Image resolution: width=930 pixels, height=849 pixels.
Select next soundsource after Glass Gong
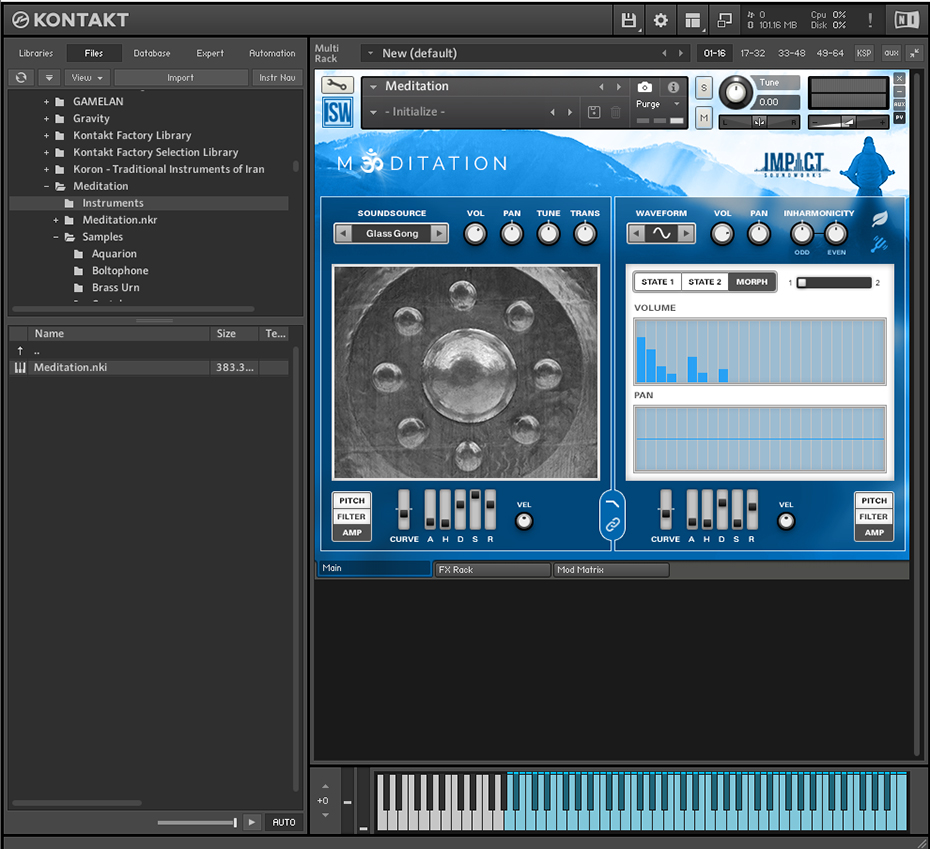[439, 234]
